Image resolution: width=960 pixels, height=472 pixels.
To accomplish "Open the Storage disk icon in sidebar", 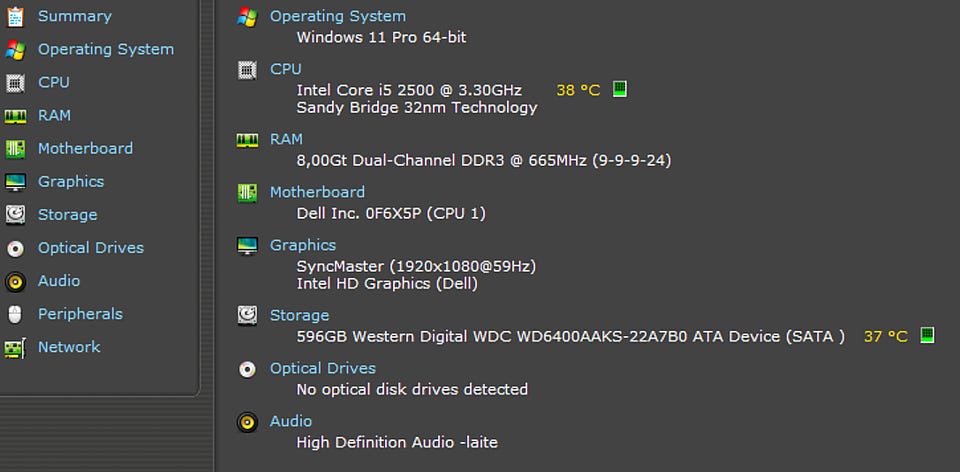I will tap(15, 215).
